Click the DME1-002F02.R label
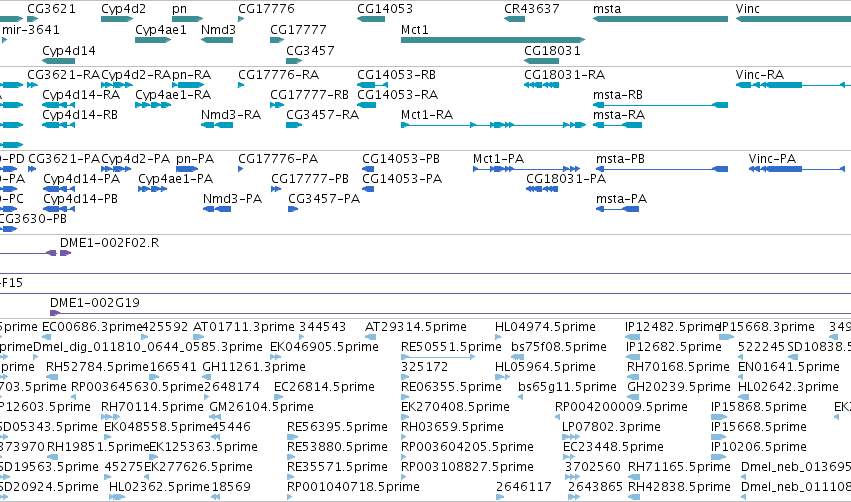The height and width of the screenshot is (502, 851). [110, 243]
